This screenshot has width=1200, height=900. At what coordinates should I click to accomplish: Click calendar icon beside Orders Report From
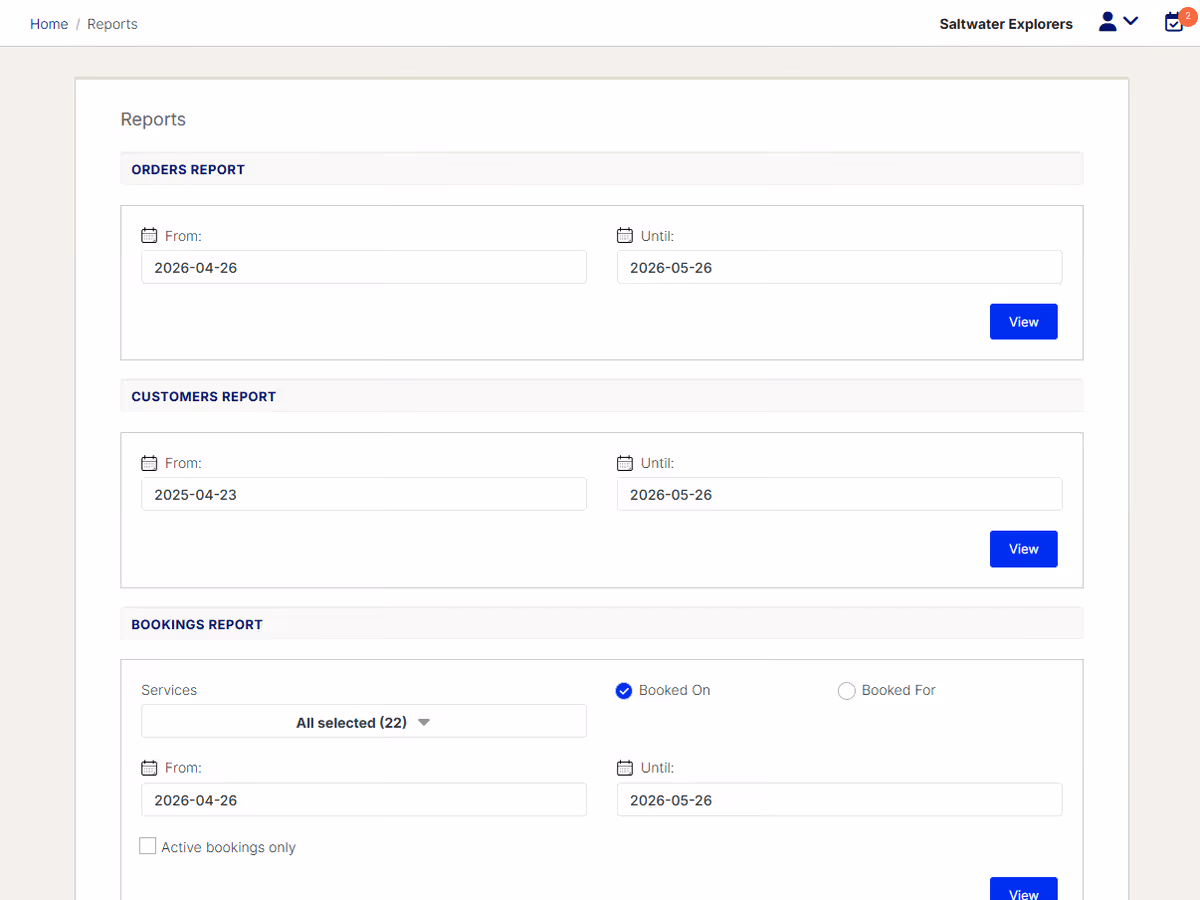point(149,236)
